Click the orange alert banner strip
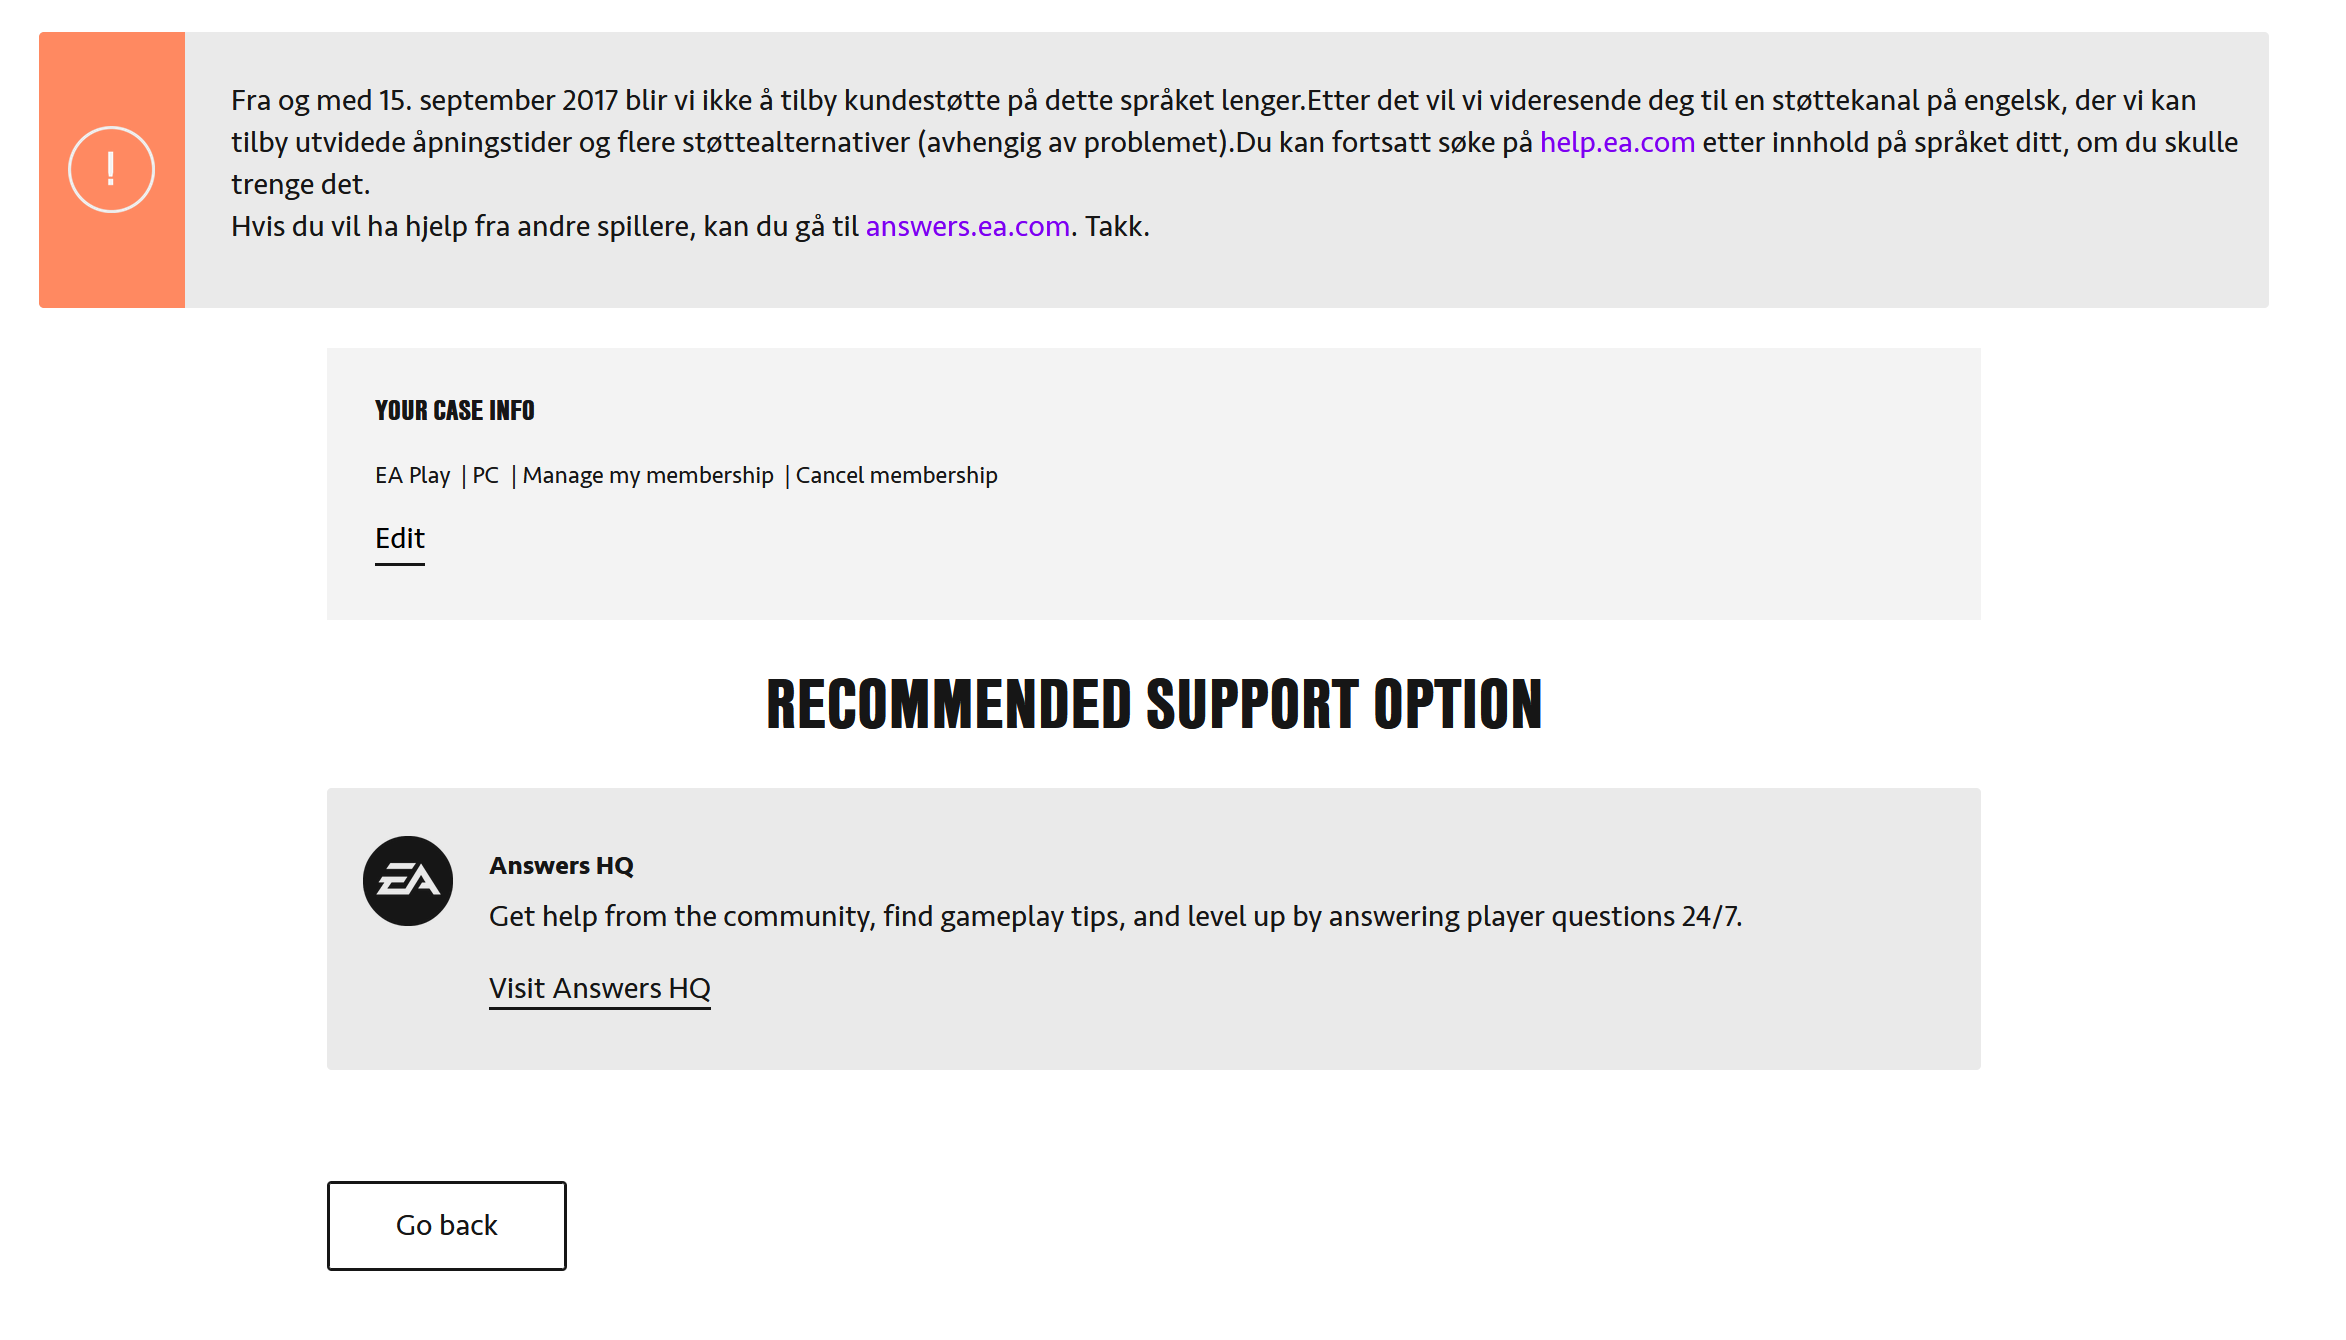 click(112, 170)
